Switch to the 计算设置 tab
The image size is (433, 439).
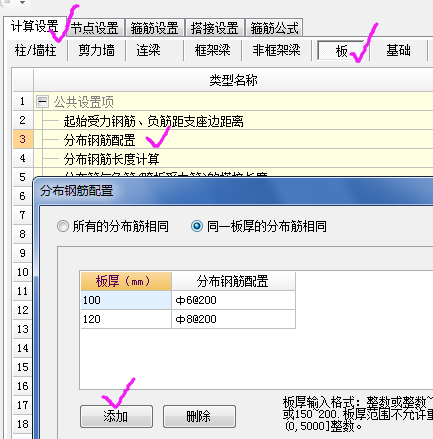coord(35,27)
